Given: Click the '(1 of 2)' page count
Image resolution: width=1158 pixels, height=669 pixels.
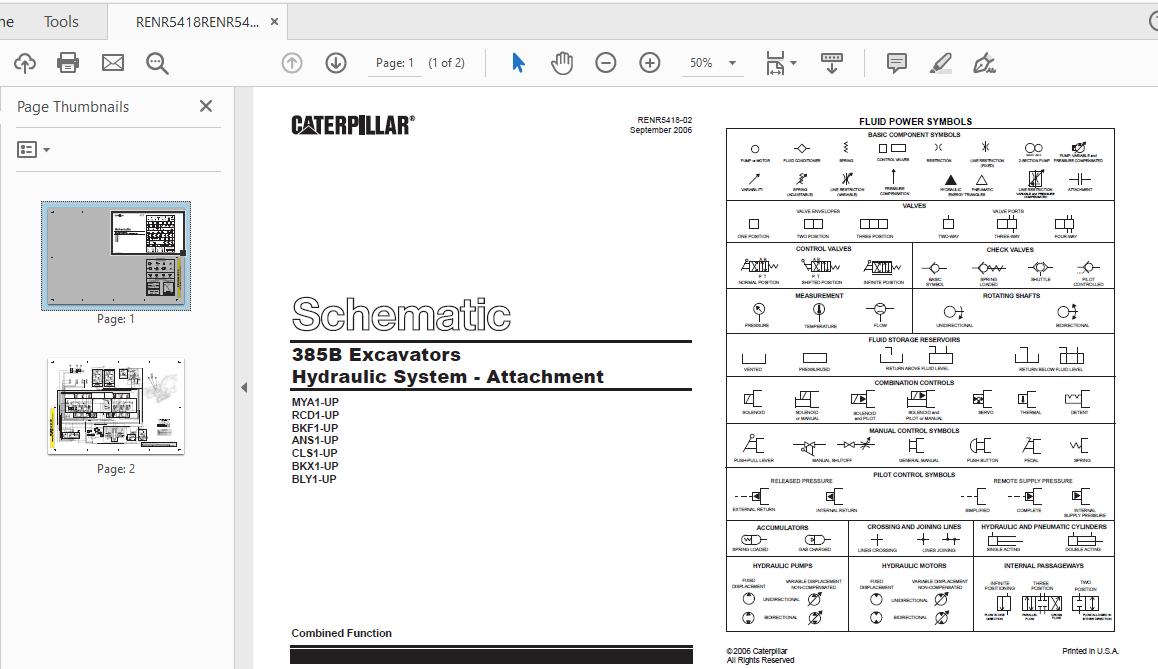Looking at the screenshot, I should (x=447, y=63).
